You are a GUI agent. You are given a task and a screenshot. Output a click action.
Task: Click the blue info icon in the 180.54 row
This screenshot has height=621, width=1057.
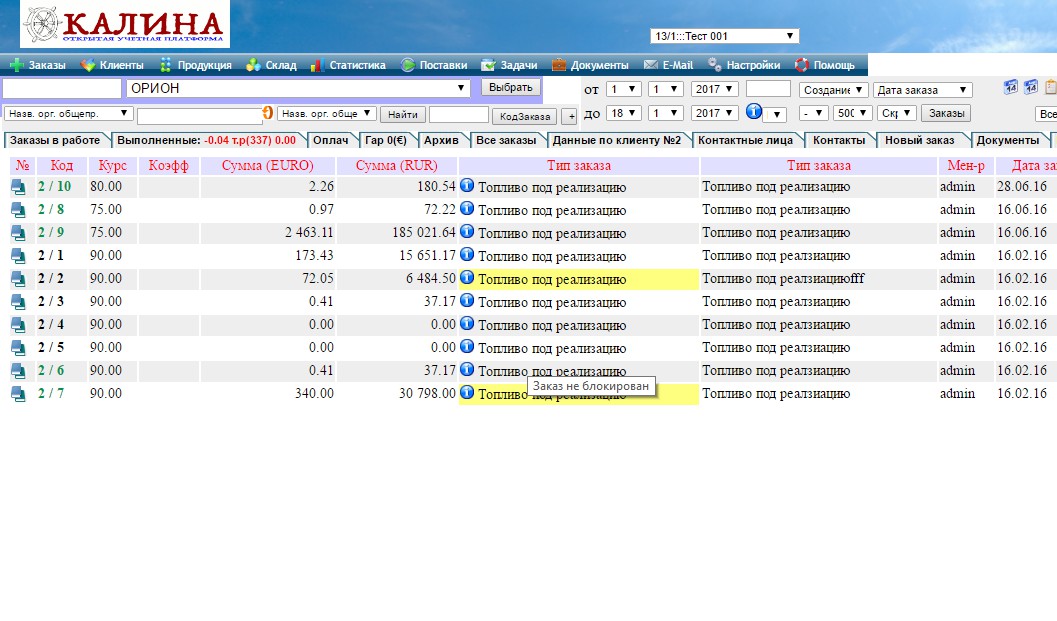(466, 185)
